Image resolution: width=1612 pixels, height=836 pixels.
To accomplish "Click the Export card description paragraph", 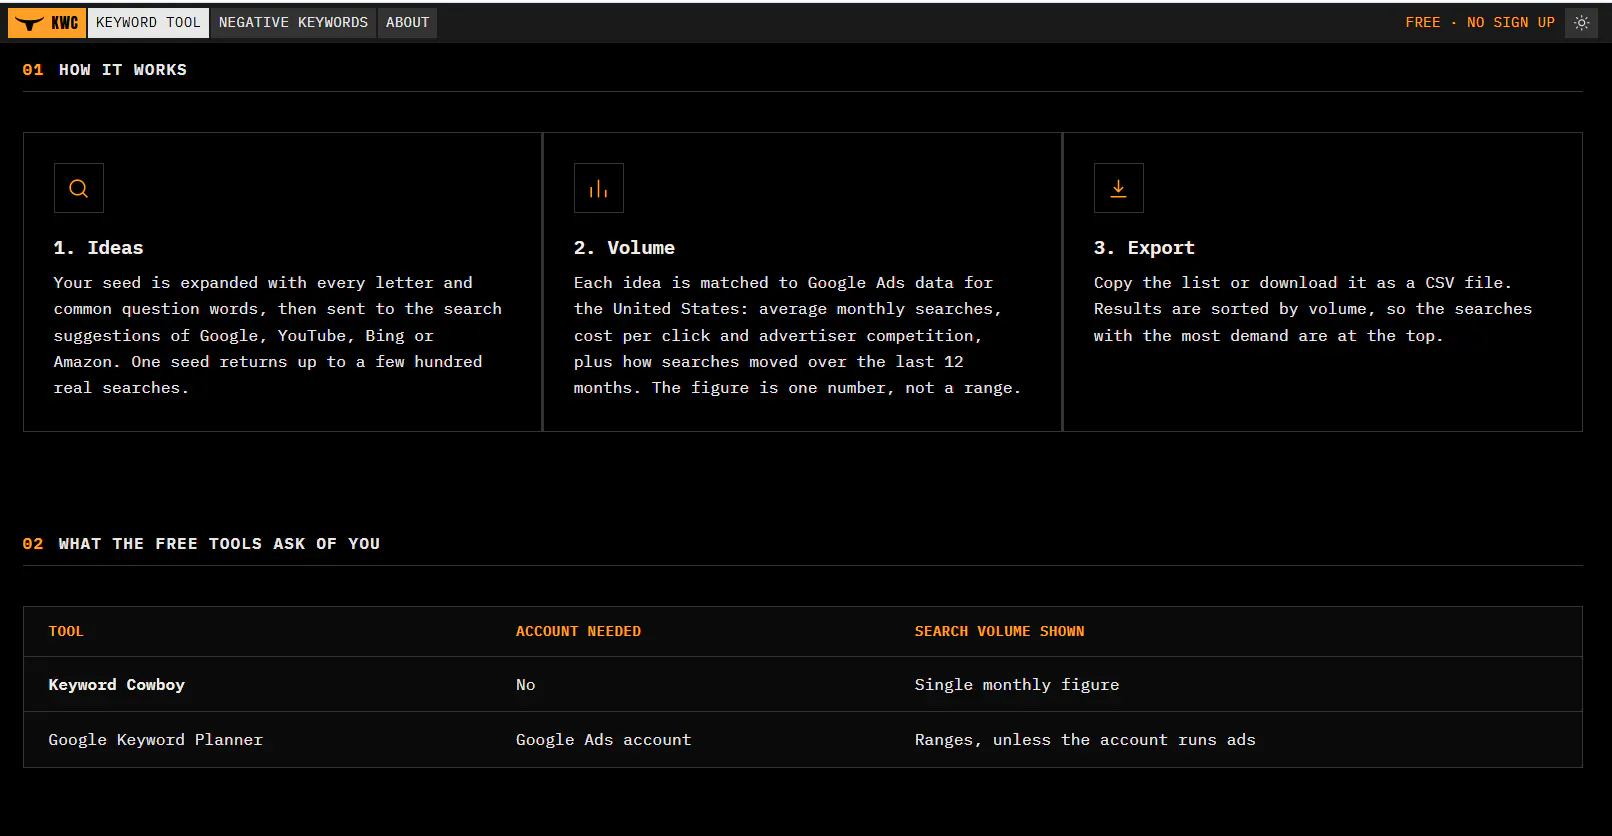I will coord(1313,309).
